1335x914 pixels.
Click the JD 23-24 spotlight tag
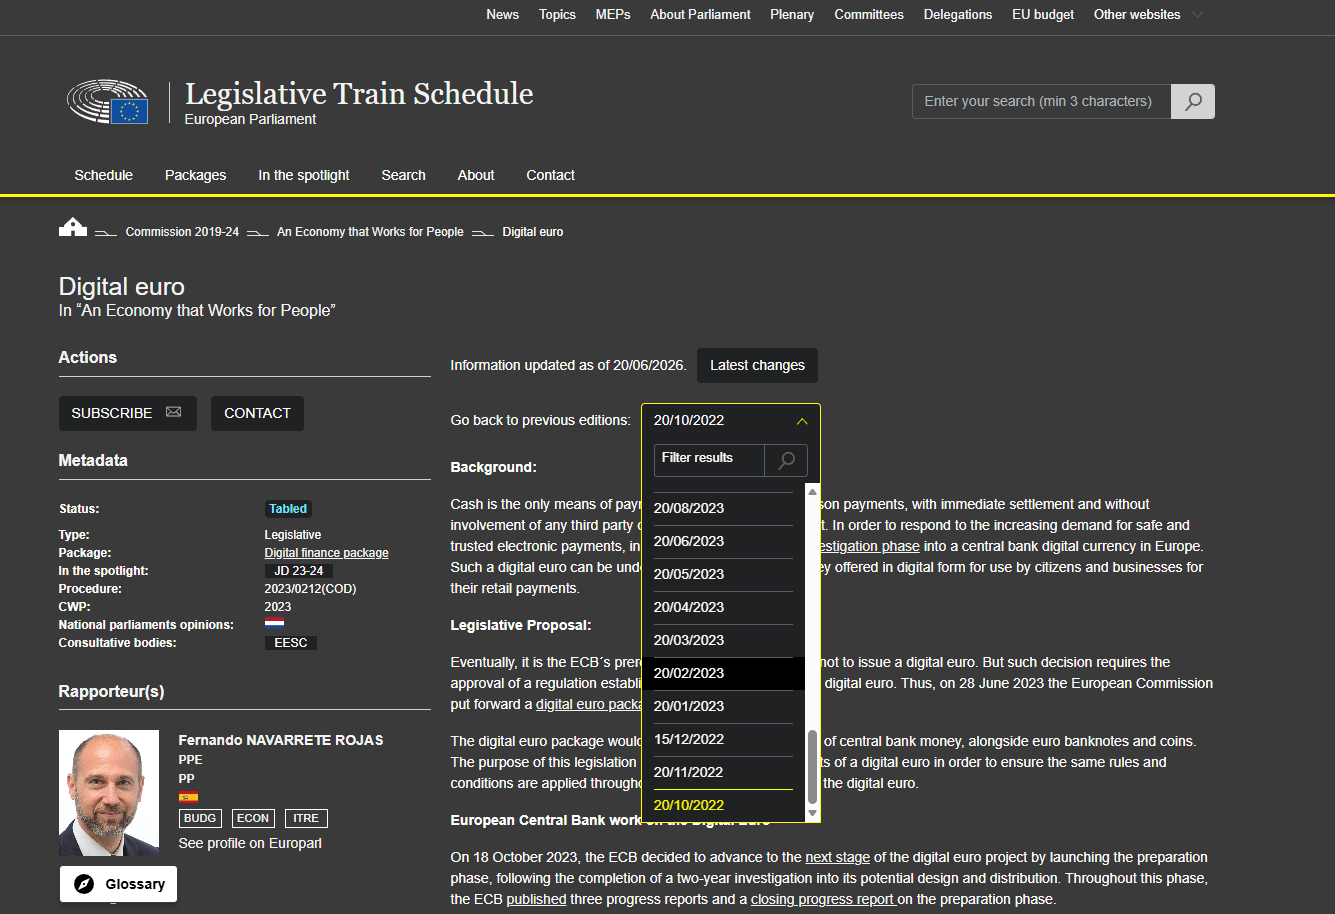[297, 571]
